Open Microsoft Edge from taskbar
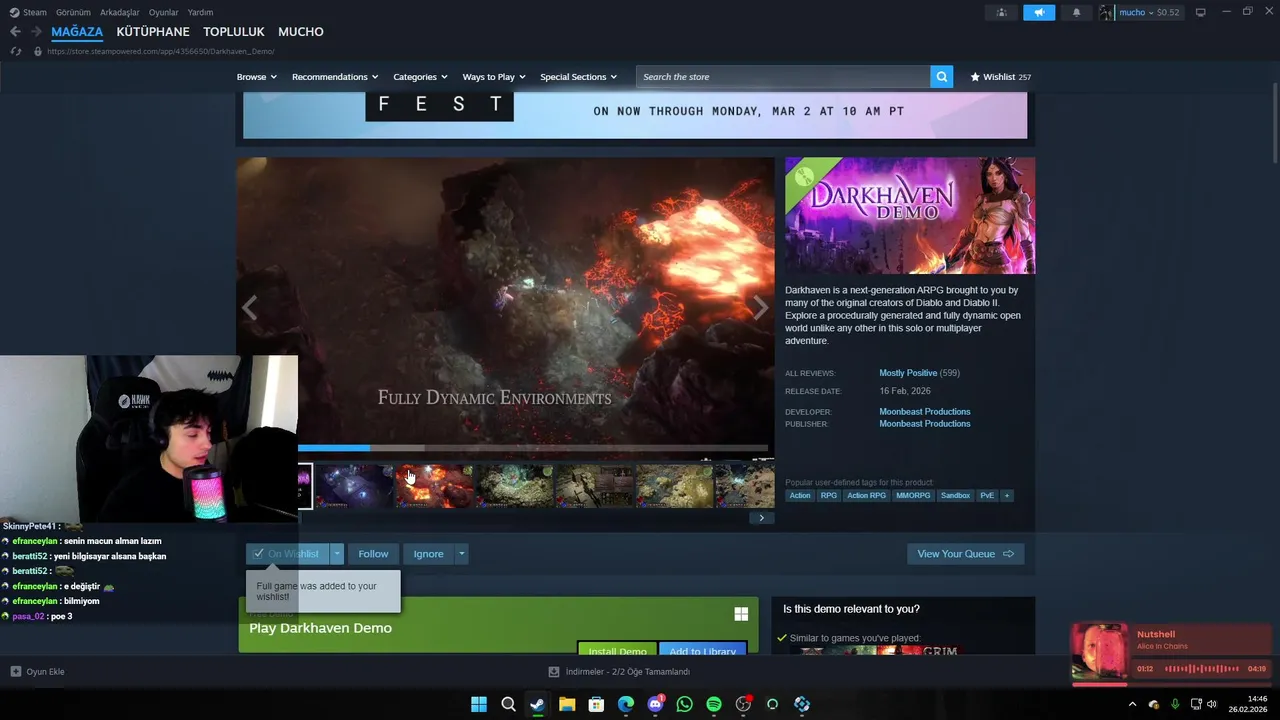Viewport: 1280px width, 720px height. pyautogui.click(x=626, y=704)
